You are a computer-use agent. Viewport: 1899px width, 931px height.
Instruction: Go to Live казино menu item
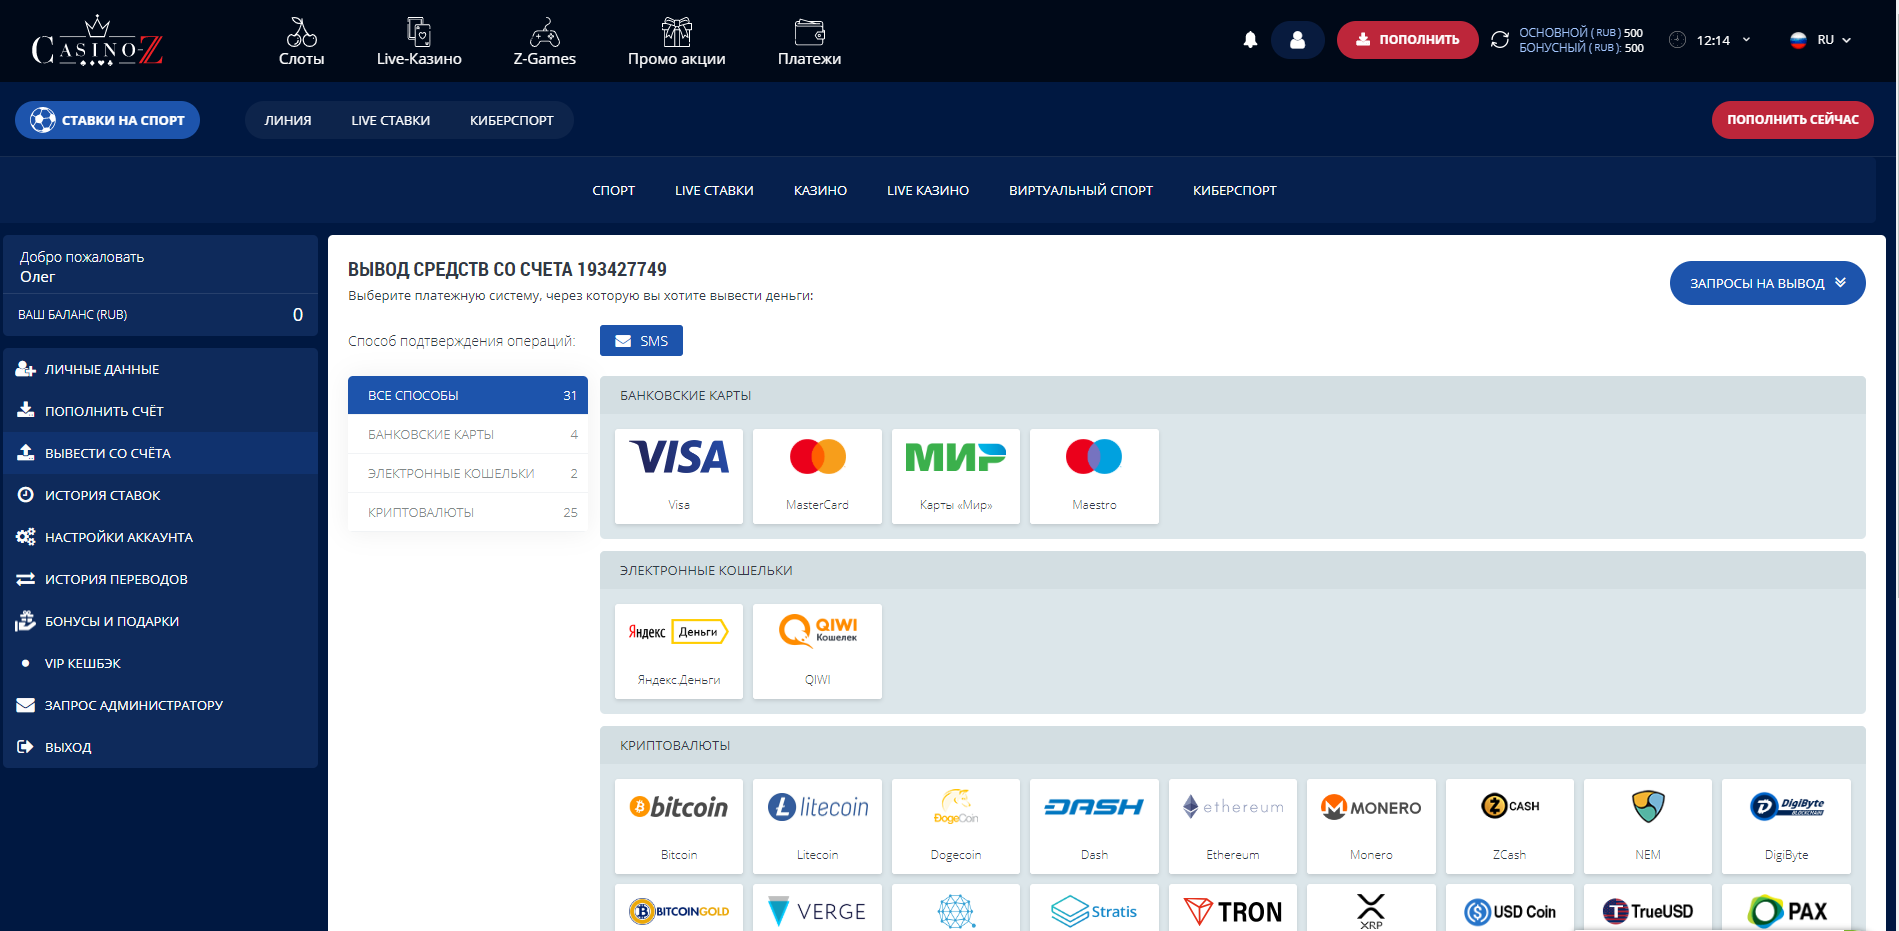pos(928,190)
